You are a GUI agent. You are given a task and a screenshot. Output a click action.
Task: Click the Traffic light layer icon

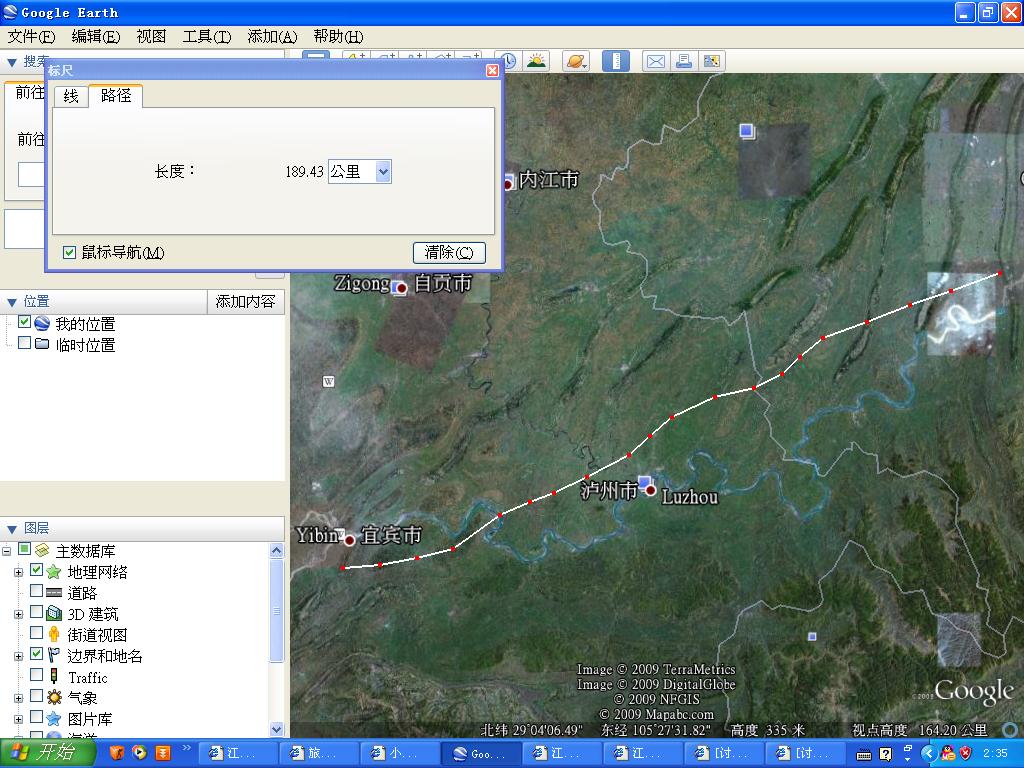pyautogui.click(x=54, y=677)
